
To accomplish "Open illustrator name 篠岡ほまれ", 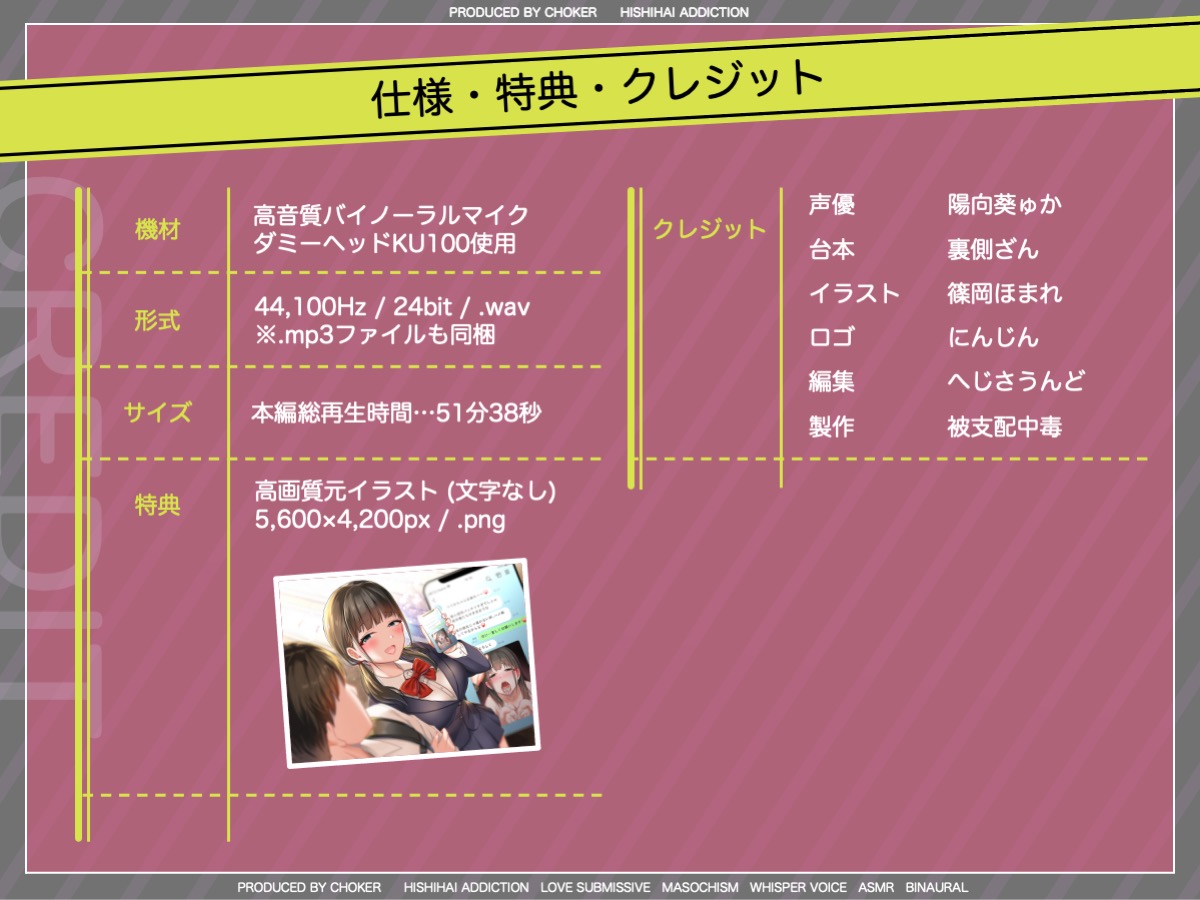I will click(x=1004, y=293).
